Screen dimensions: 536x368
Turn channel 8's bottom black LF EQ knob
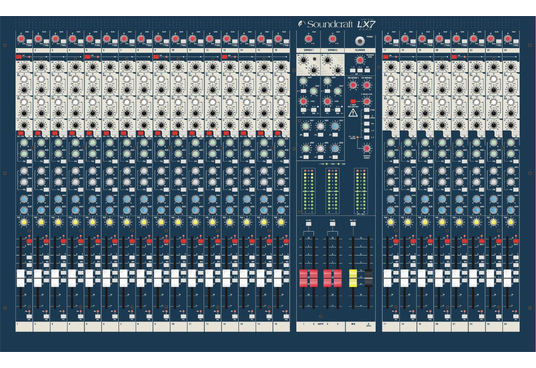coord(144,125)
